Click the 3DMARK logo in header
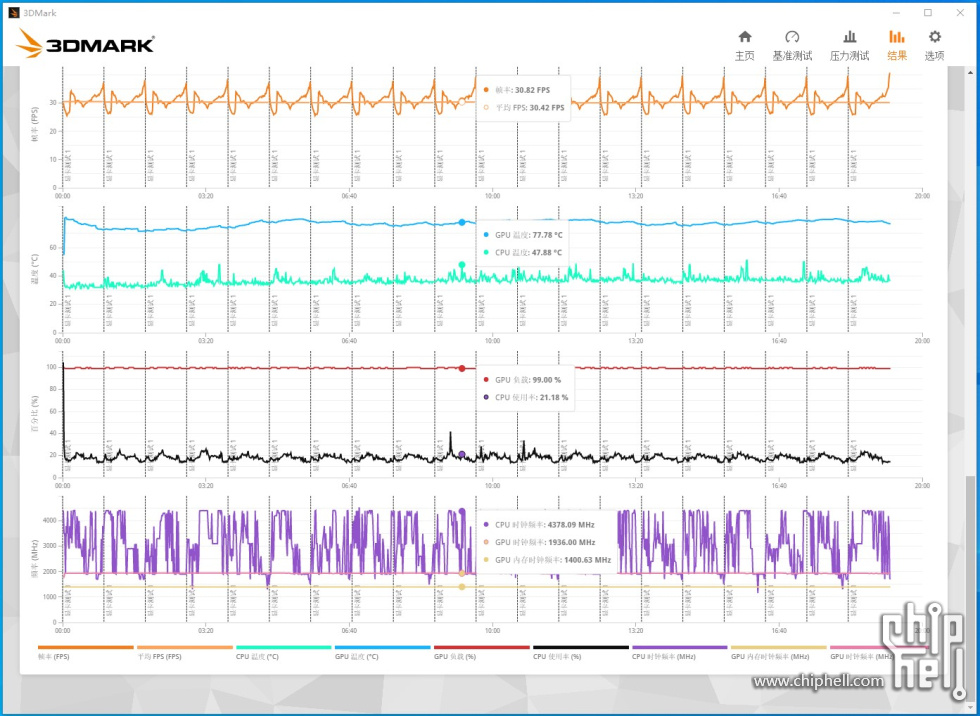This screenshot has width=980, height=716. click(86, 43)
